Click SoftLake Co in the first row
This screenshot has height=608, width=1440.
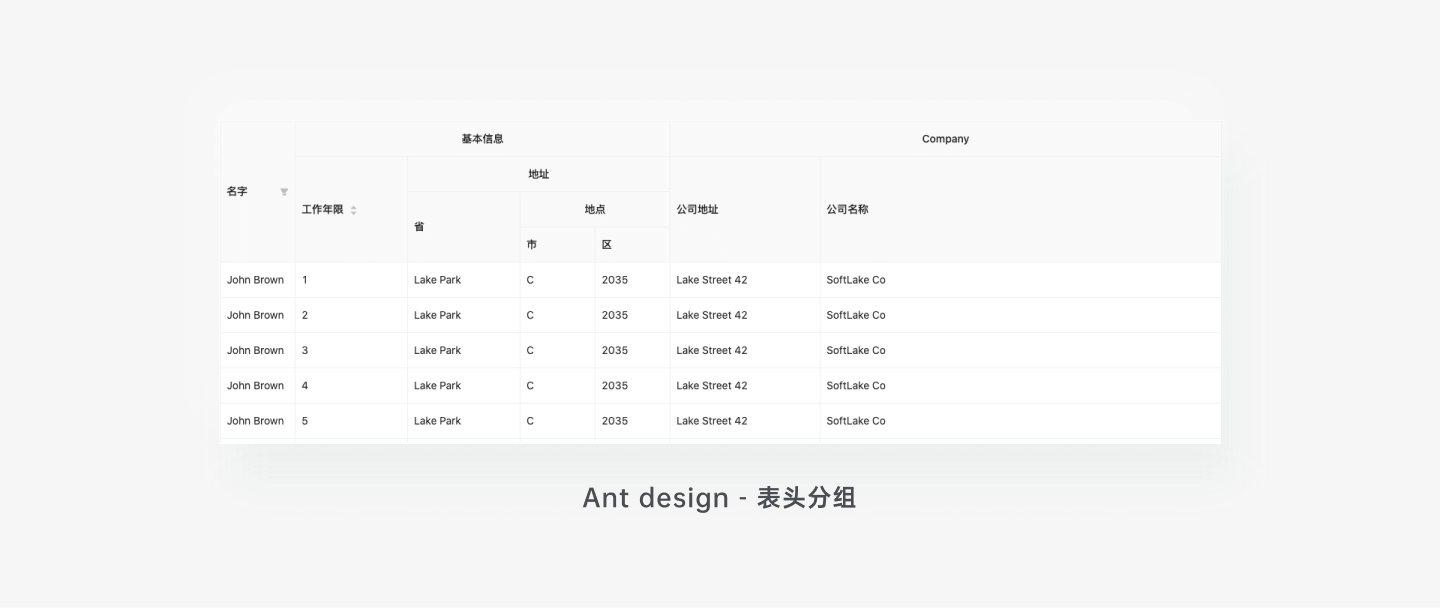click(856, 280)
